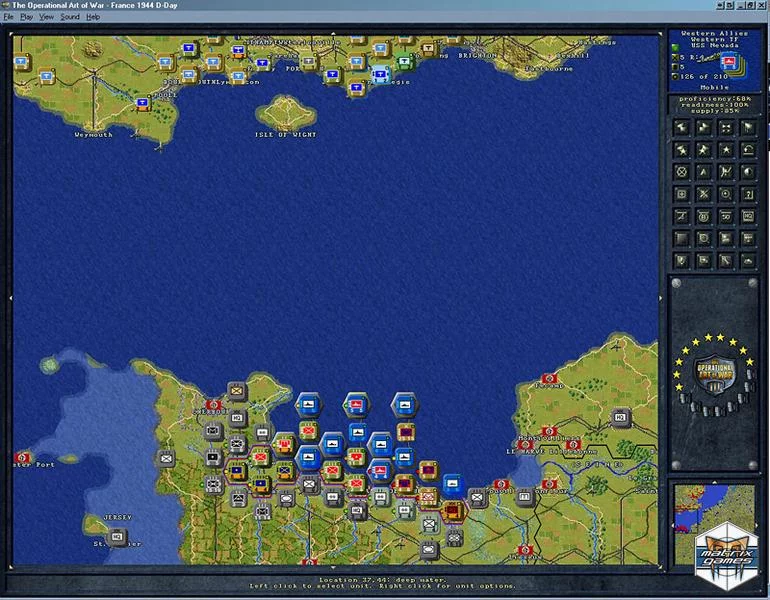
Task: Select the gray HQ unit on Jersey
Action: [x=116, y=537]
